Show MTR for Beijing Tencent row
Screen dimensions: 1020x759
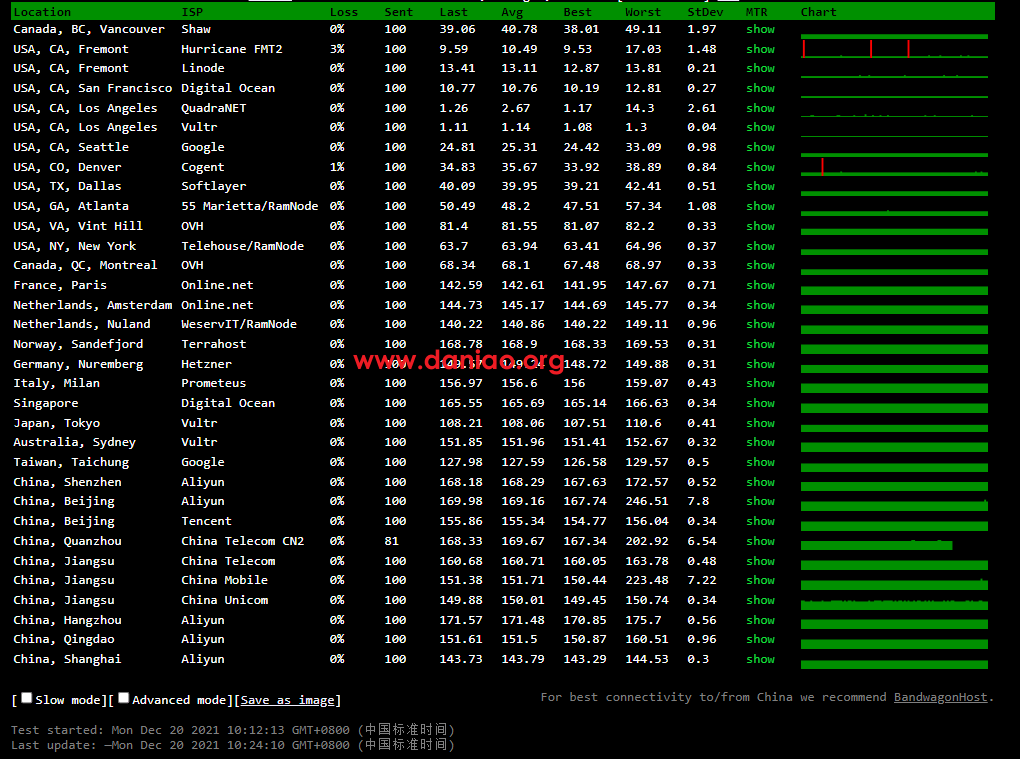click(x=760, y=522)
